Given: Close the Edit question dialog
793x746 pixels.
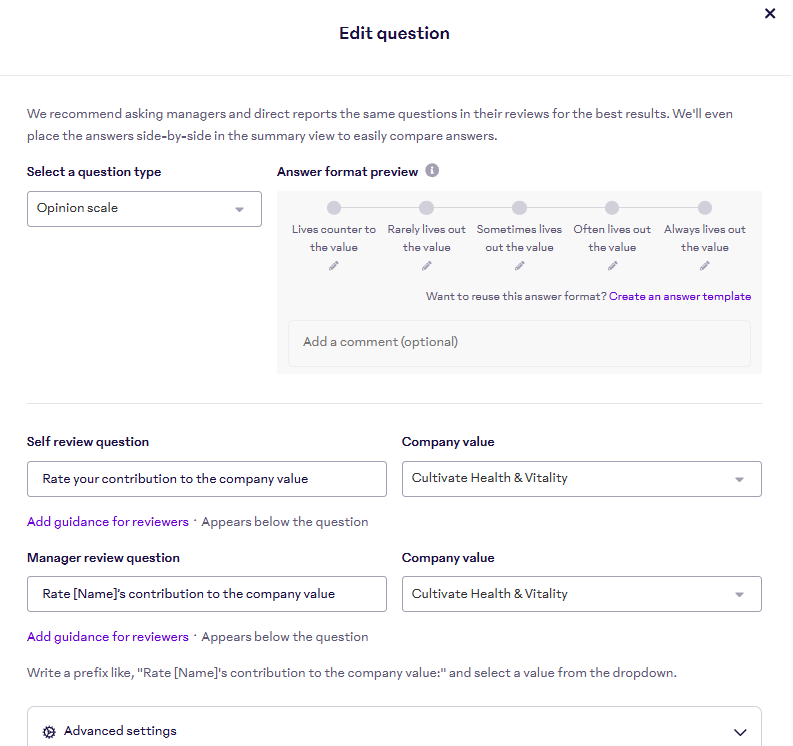Looking at the screenshot, I should tap(770, 14).
